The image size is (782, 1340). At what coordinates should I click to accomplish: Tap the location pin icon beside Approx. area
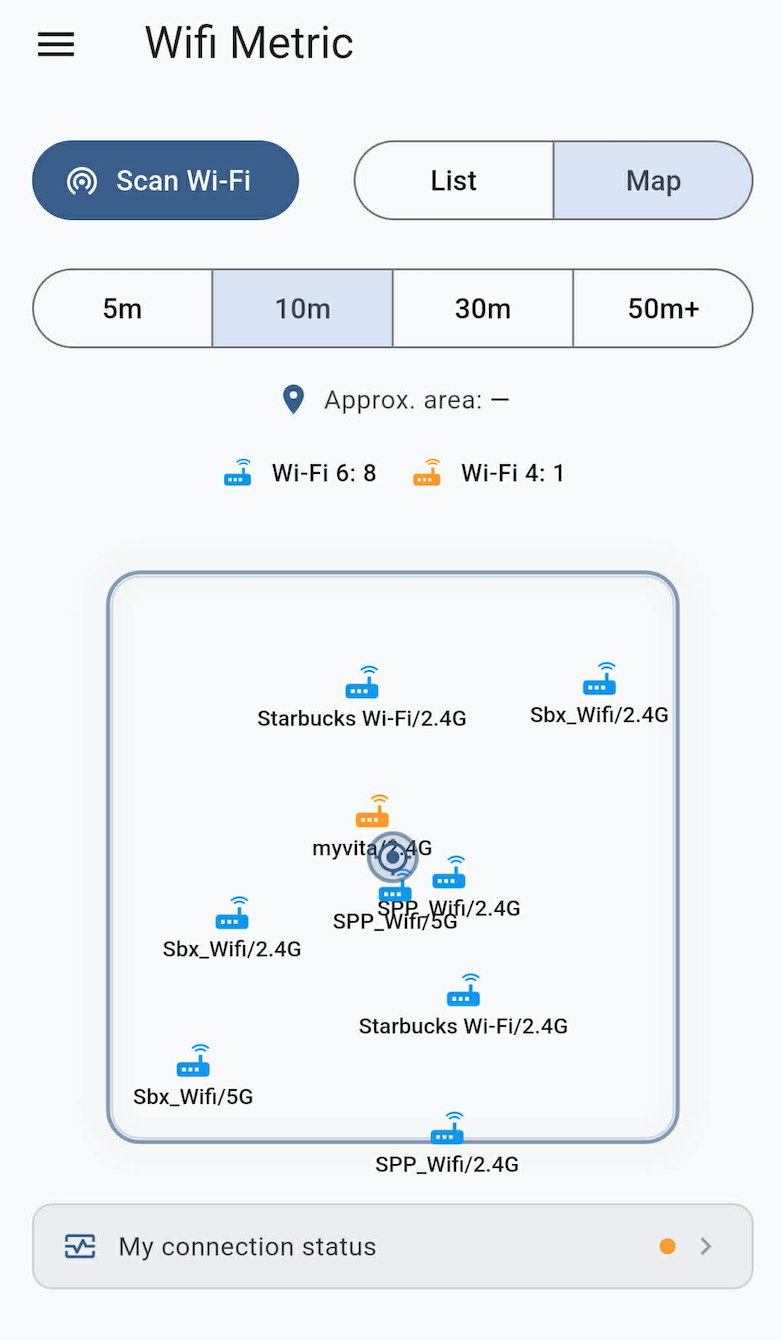(293, 400)
